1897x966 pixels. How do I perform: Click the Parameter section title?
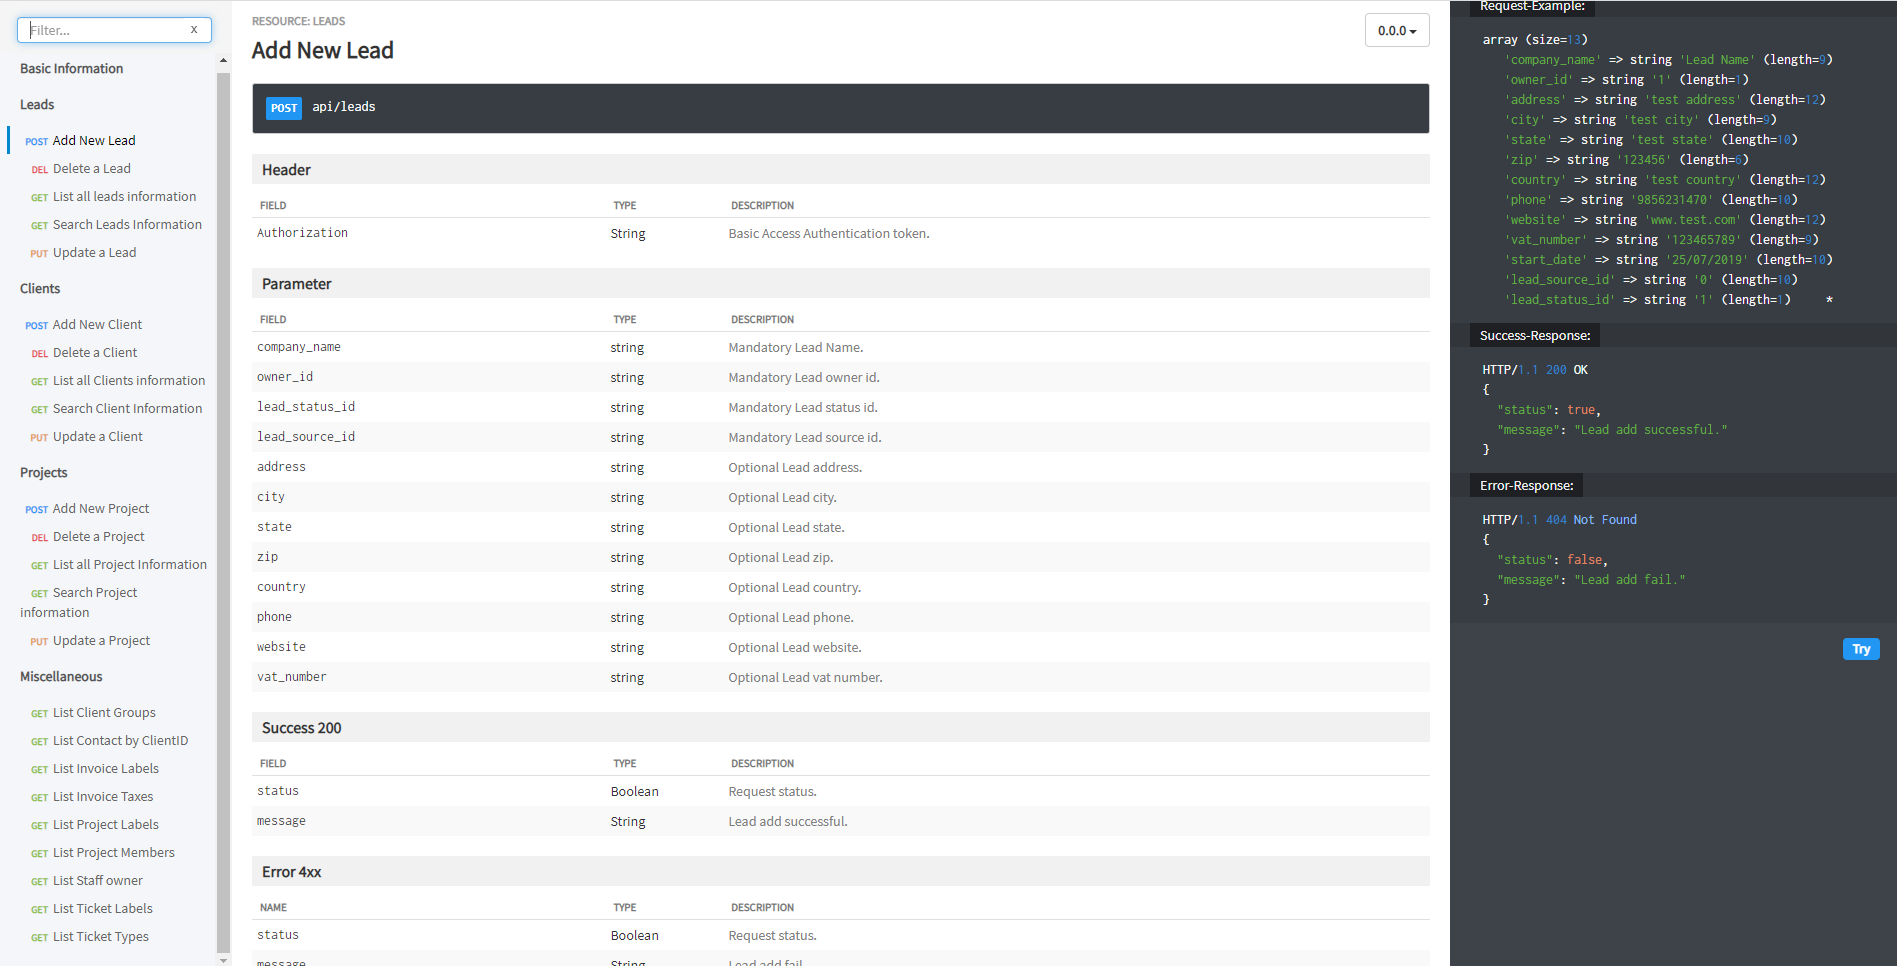(296, 284)
